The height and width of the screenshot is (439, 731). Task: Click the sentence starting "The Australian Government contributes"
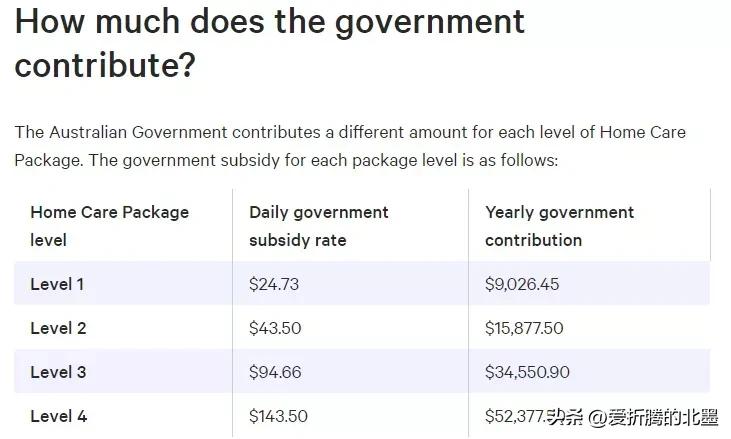click(x=350, y=133)
